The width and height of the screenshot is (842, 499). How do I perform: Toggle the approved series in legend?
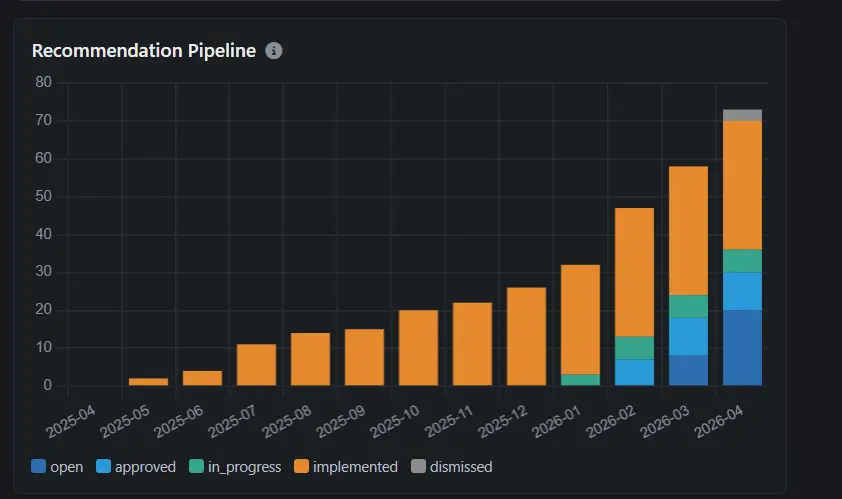[136, 467]
